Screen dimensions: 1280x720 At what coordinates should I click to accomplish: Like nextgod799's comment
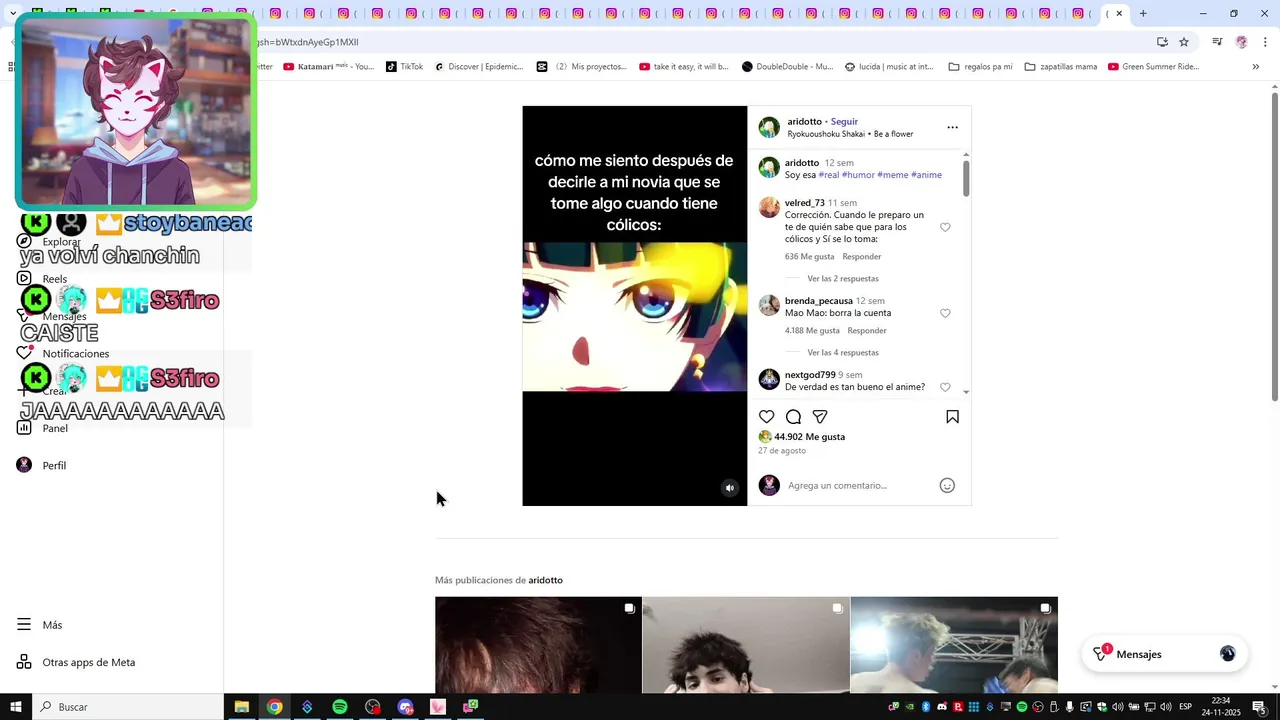click(x=945, y=387)
